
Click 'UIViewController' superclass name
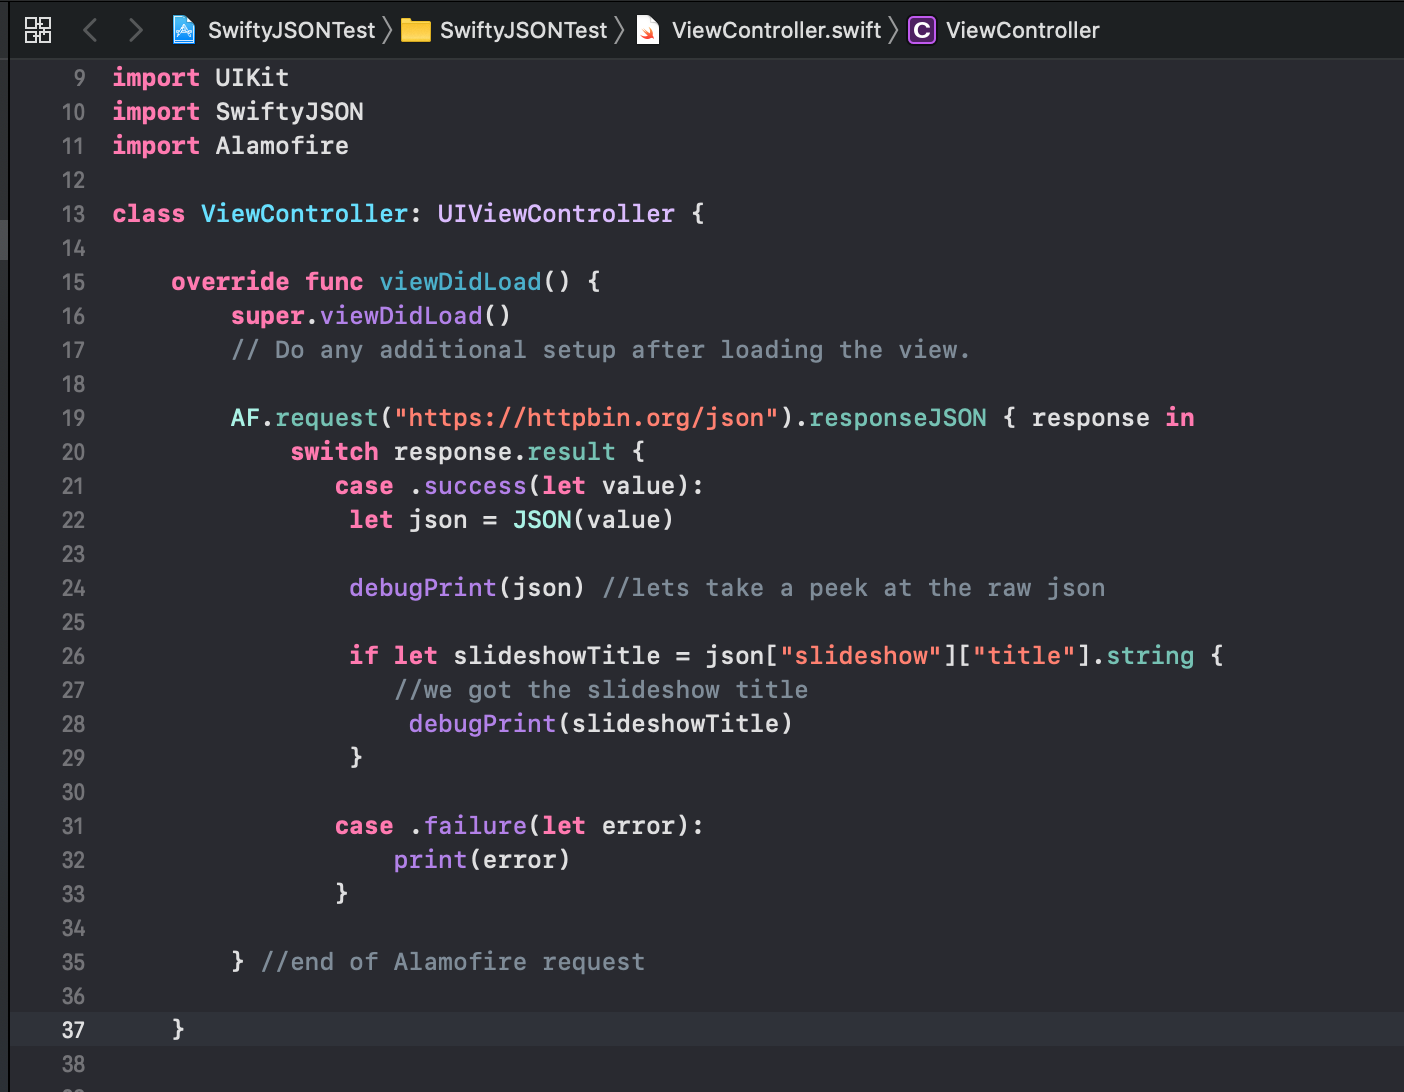556,213
